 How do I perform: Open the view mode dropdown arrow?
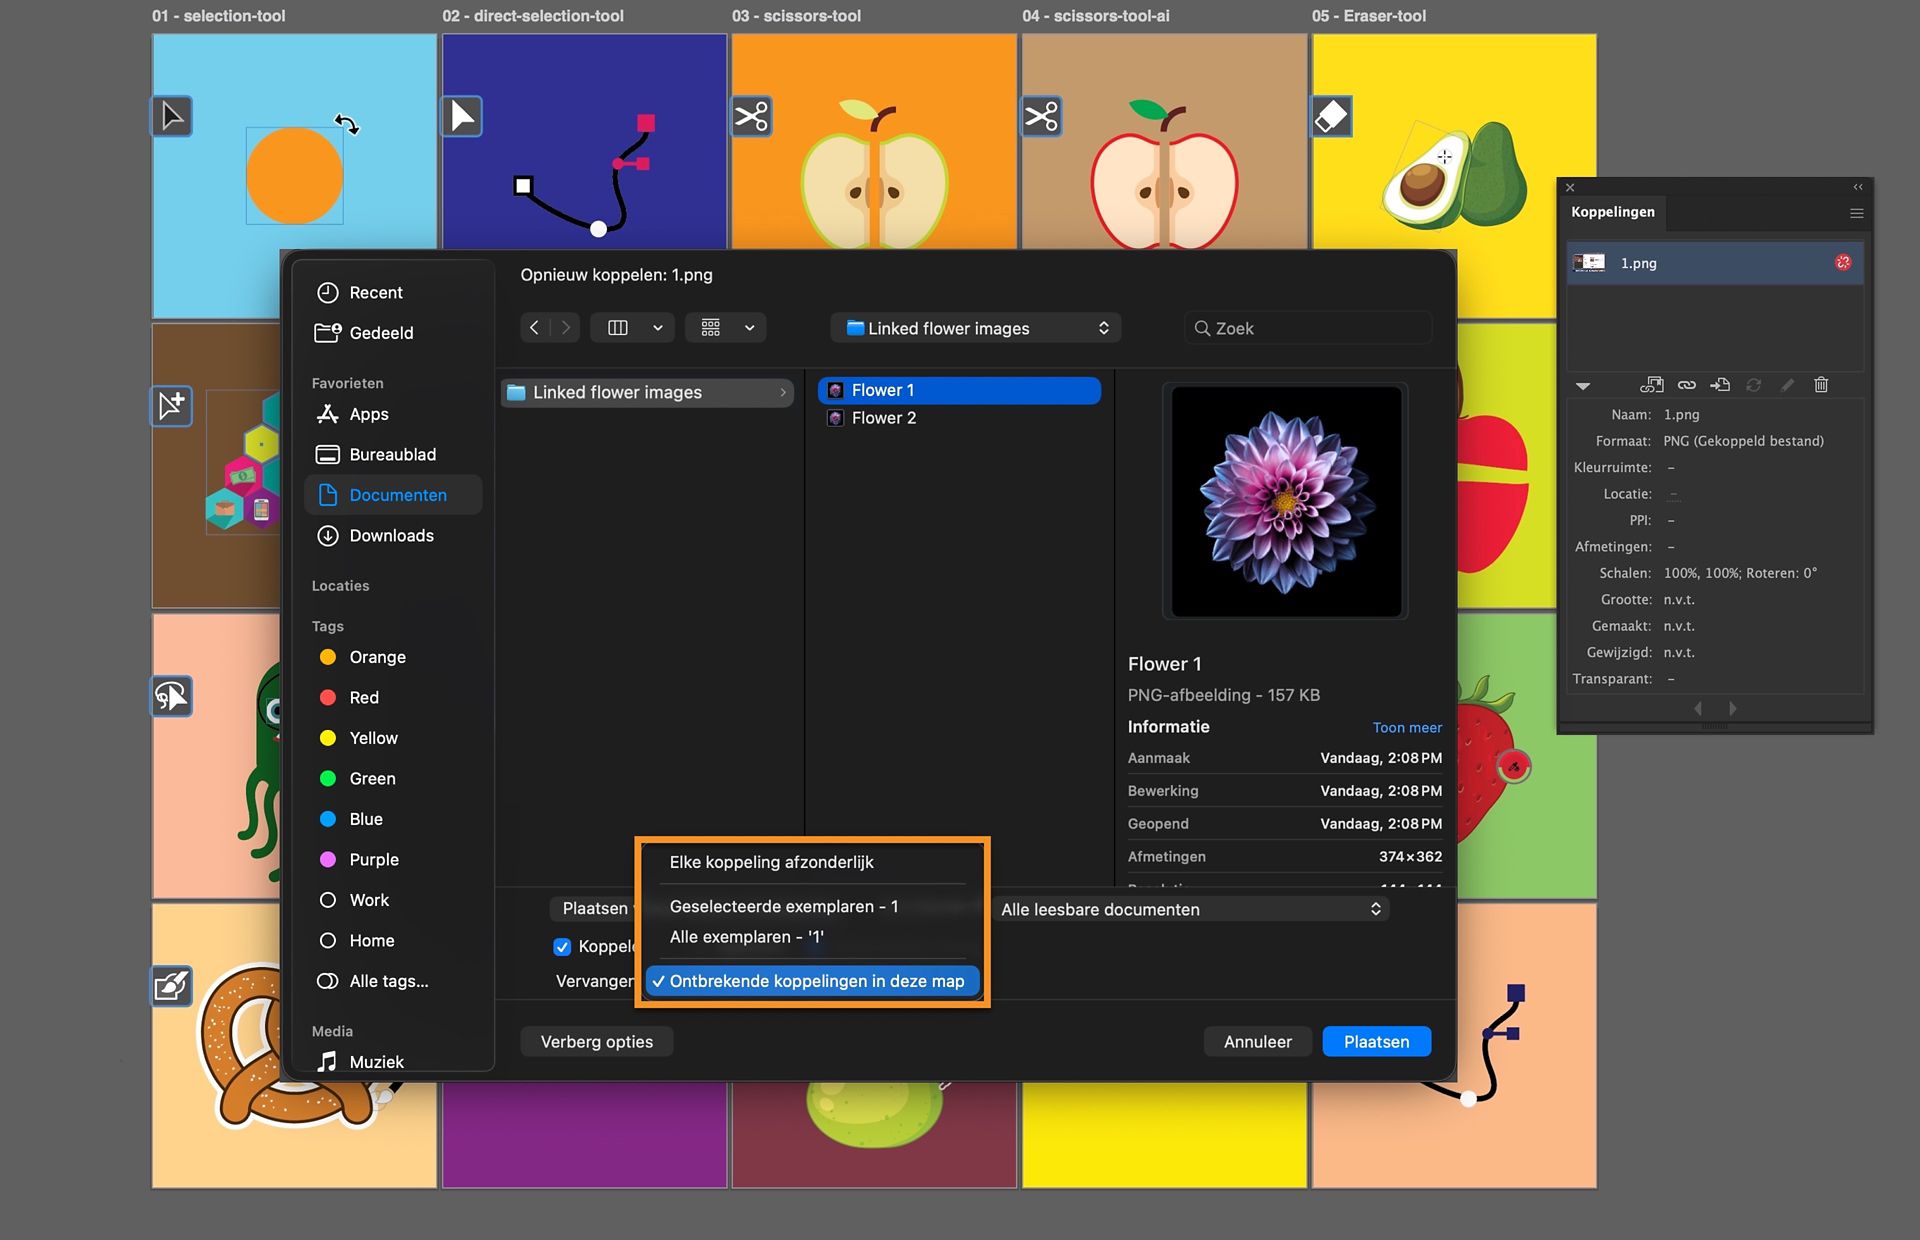click(658, 328)
